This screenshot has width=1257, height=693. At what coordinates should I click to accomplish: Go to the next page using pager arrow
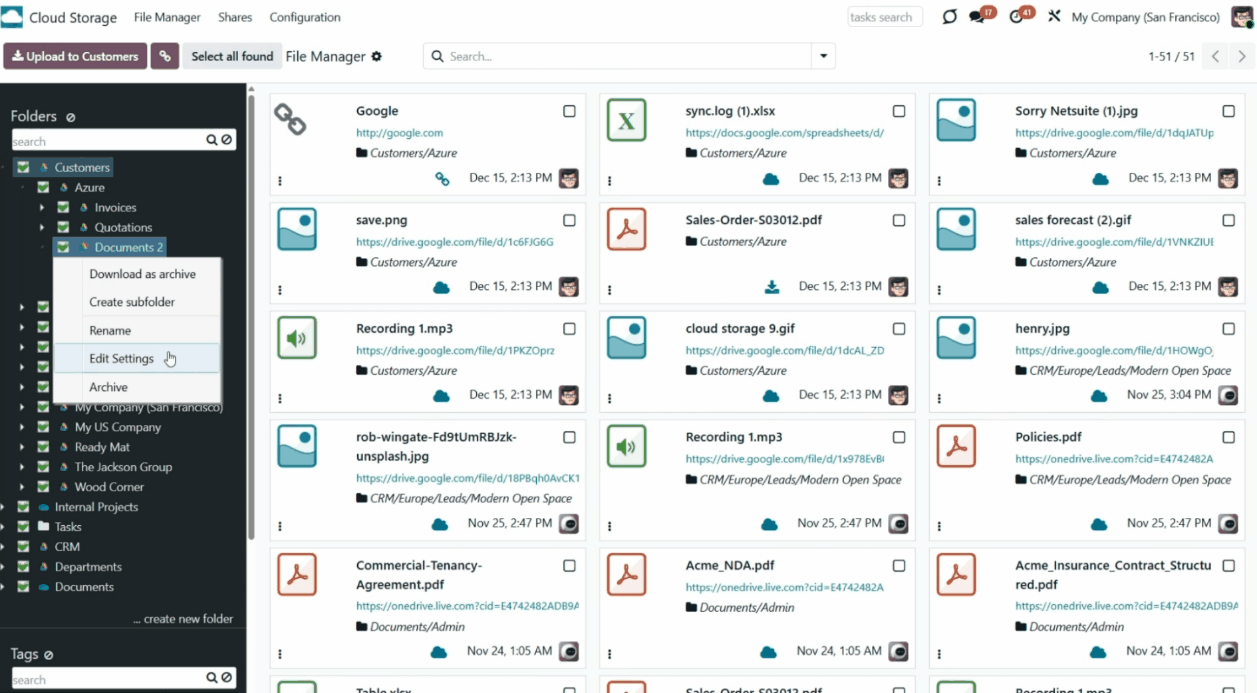click(1242, 57)
